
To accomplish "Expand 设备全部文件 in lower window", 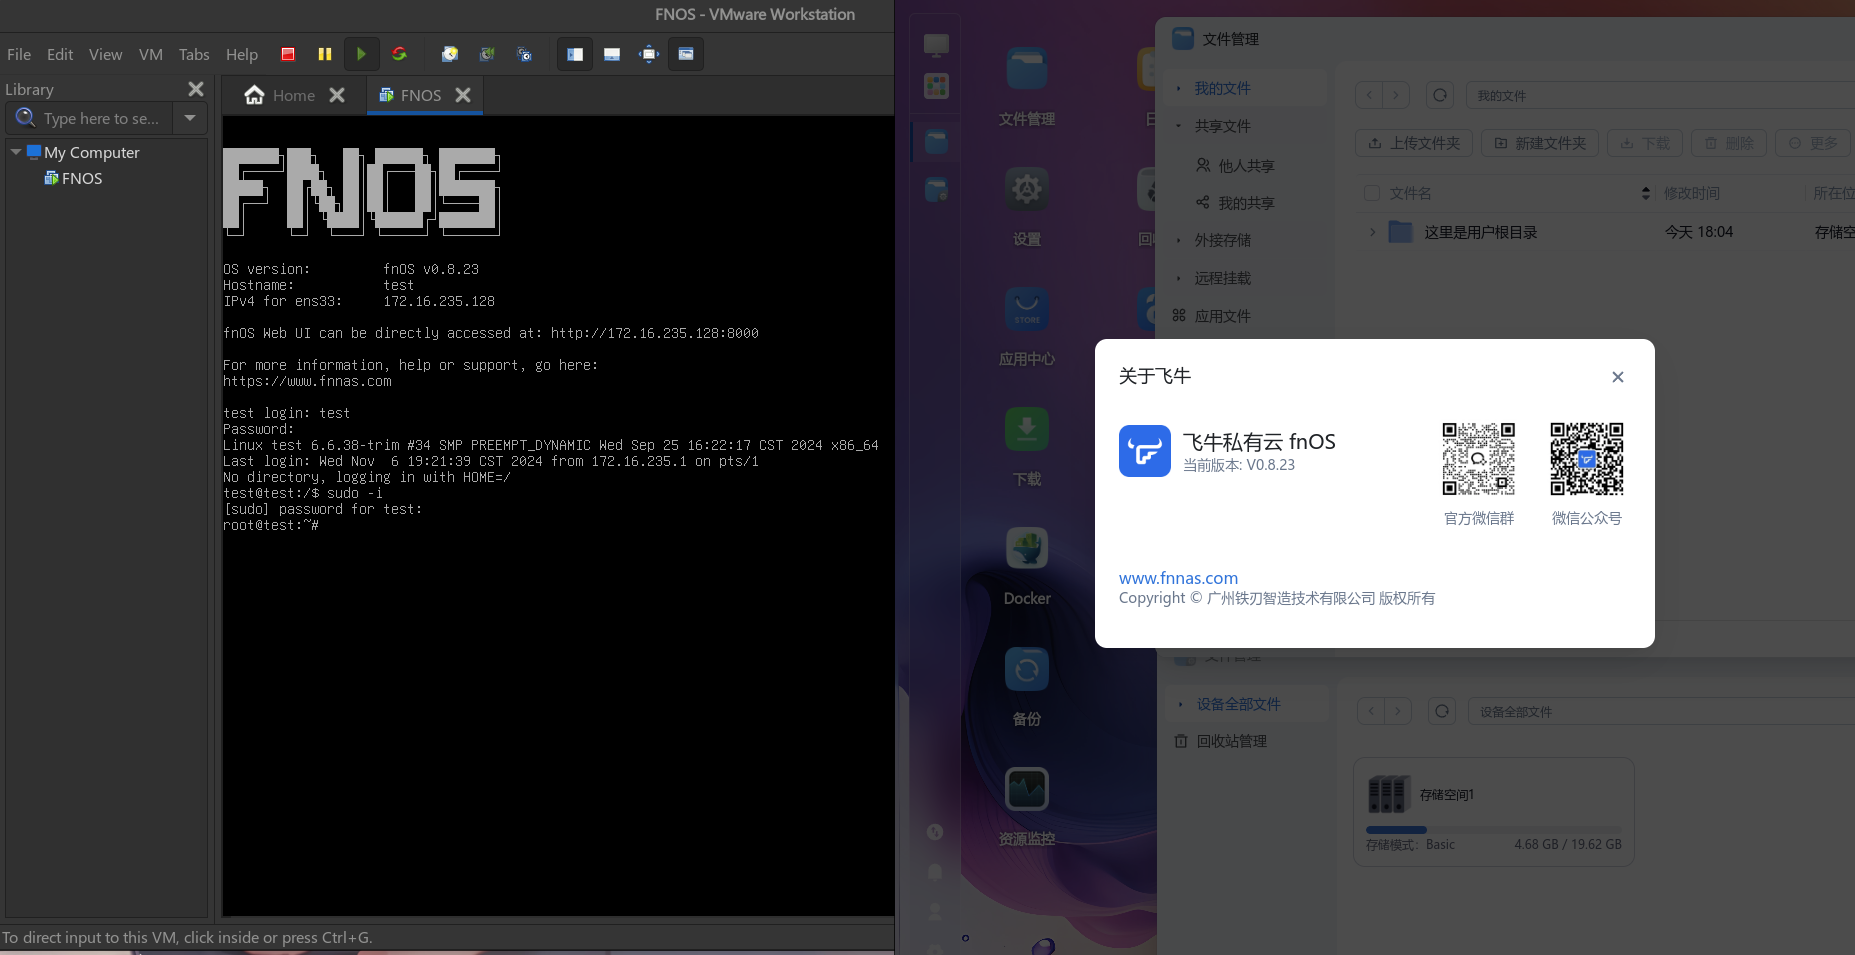I will point(1181,704).
